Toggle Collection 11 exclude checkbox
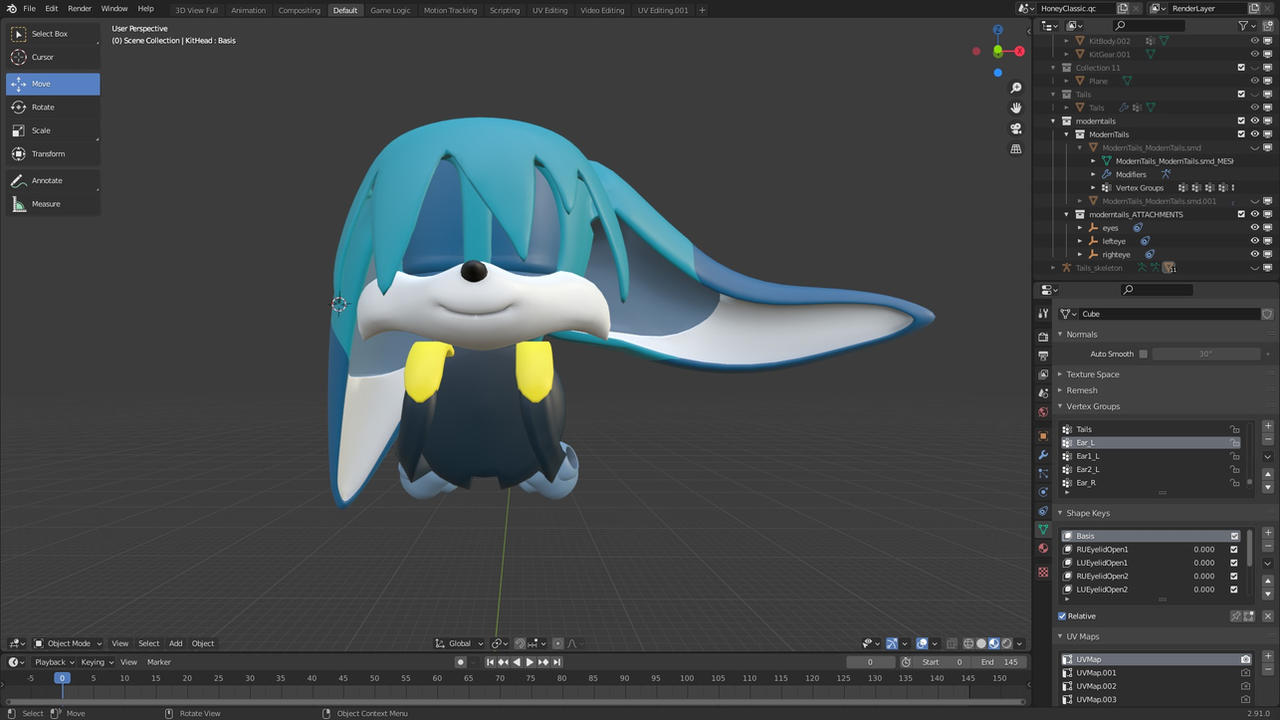This screenshot has width=1280, height=720. tap(1241, 68)
